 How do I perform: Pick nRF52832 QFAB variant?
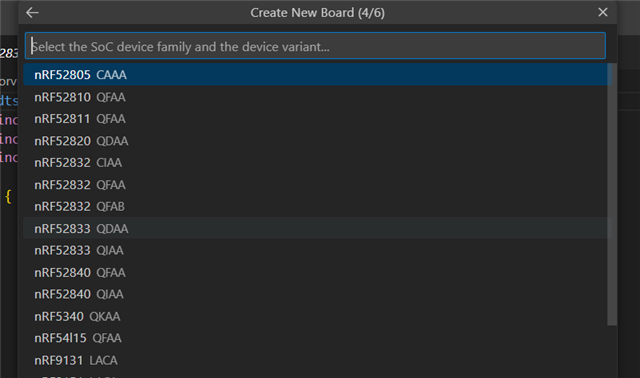[x=317, y=207]
